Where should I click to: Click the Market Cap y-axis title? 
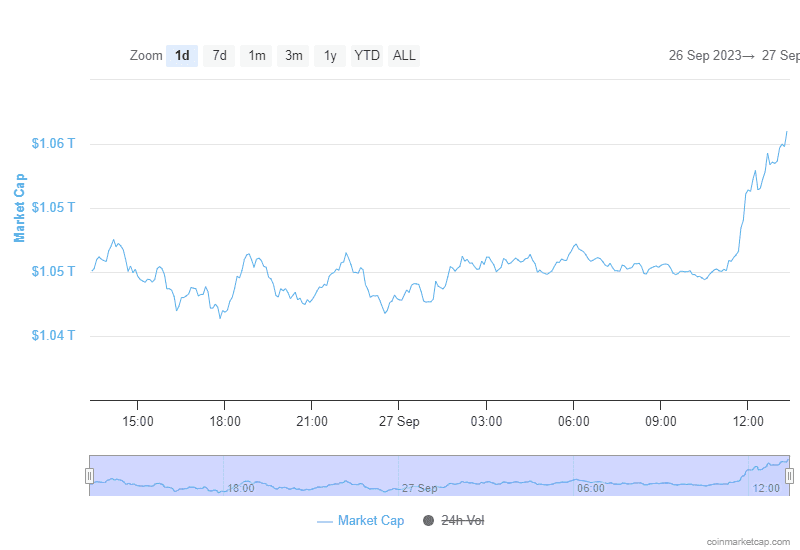[x=20, y=208]
